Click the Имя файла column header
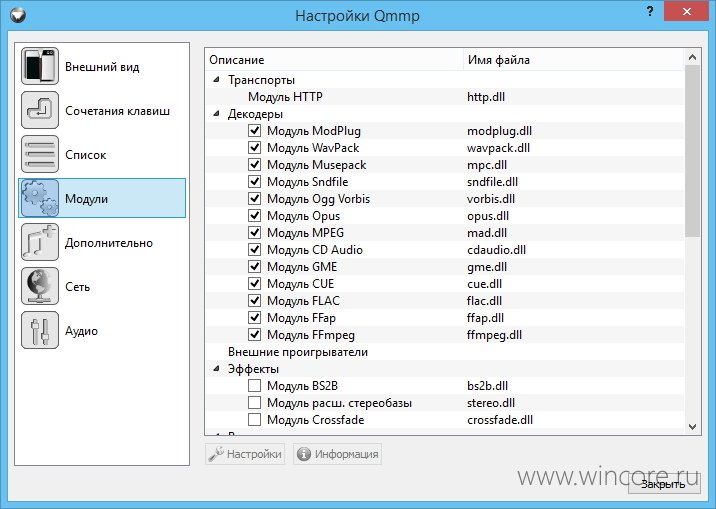Screen dimensions: 716x509 [574, 60]
